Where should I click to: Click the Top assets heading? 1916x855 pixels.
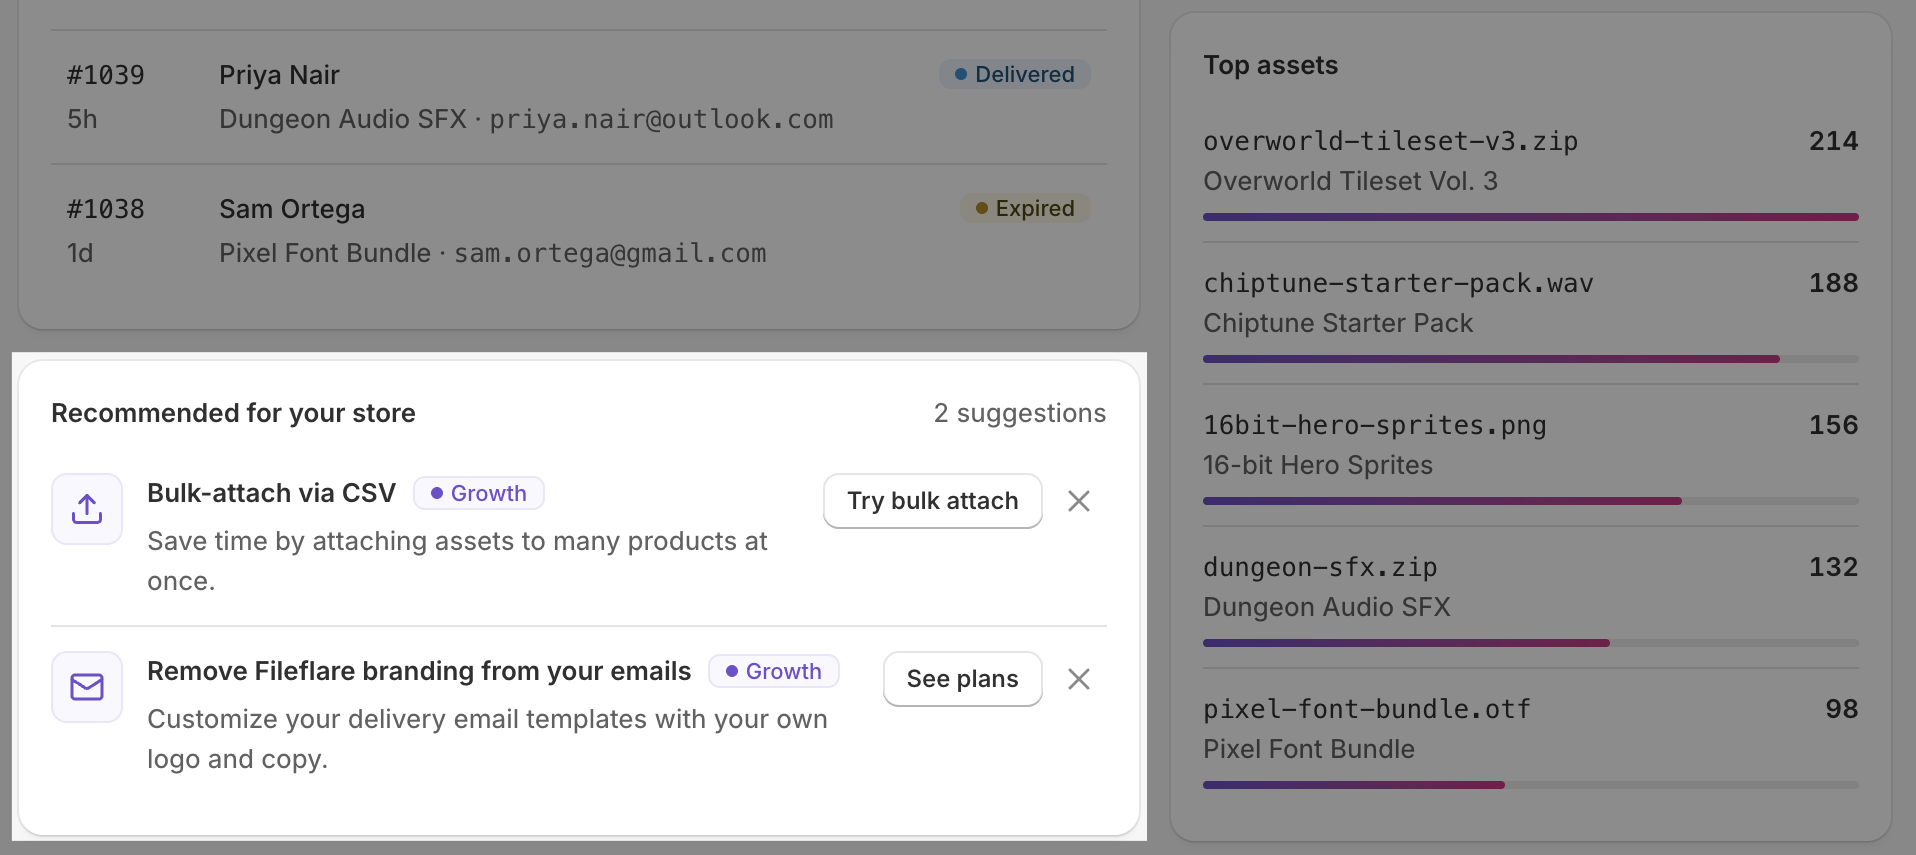point(1270,65)
